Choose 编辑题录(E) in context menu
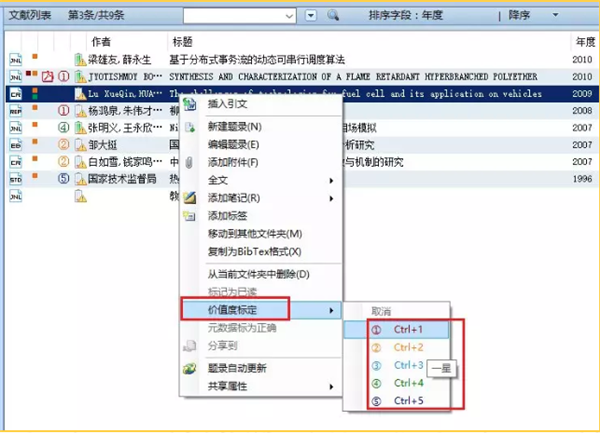The height and width of the screenshot is (433, 600). [233, 145]
